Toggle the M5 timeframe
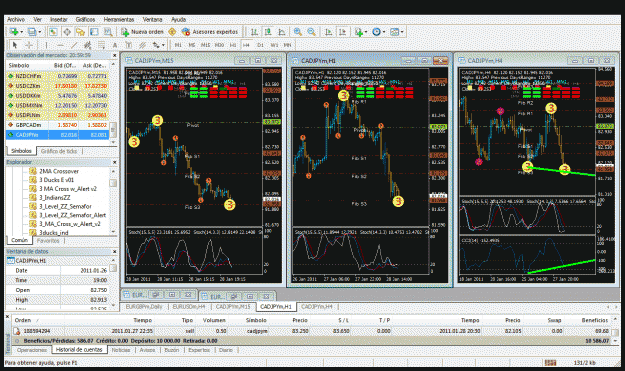This screenshot has width=625, height=371. pos(192,45)
